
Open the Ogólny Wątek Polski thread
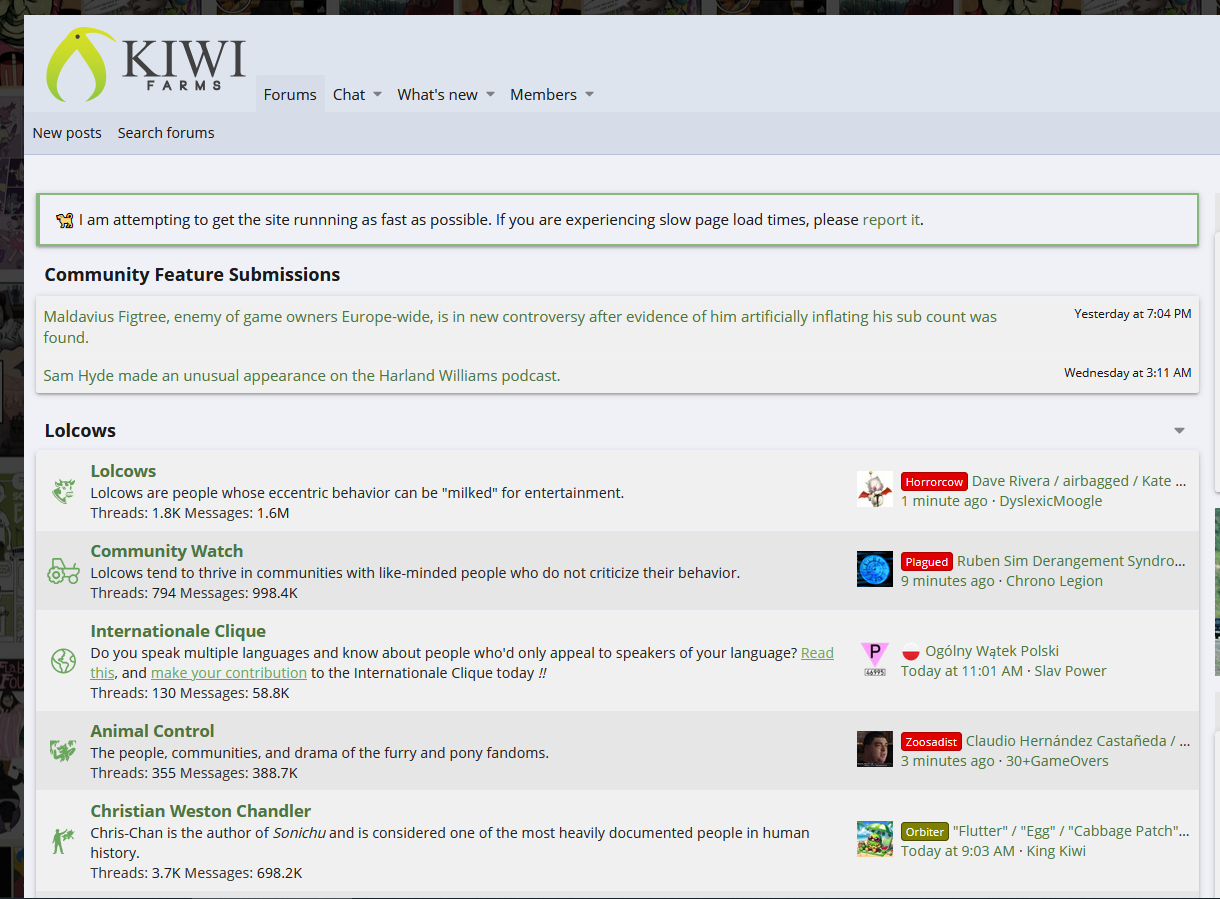click(x=992, y=651)
